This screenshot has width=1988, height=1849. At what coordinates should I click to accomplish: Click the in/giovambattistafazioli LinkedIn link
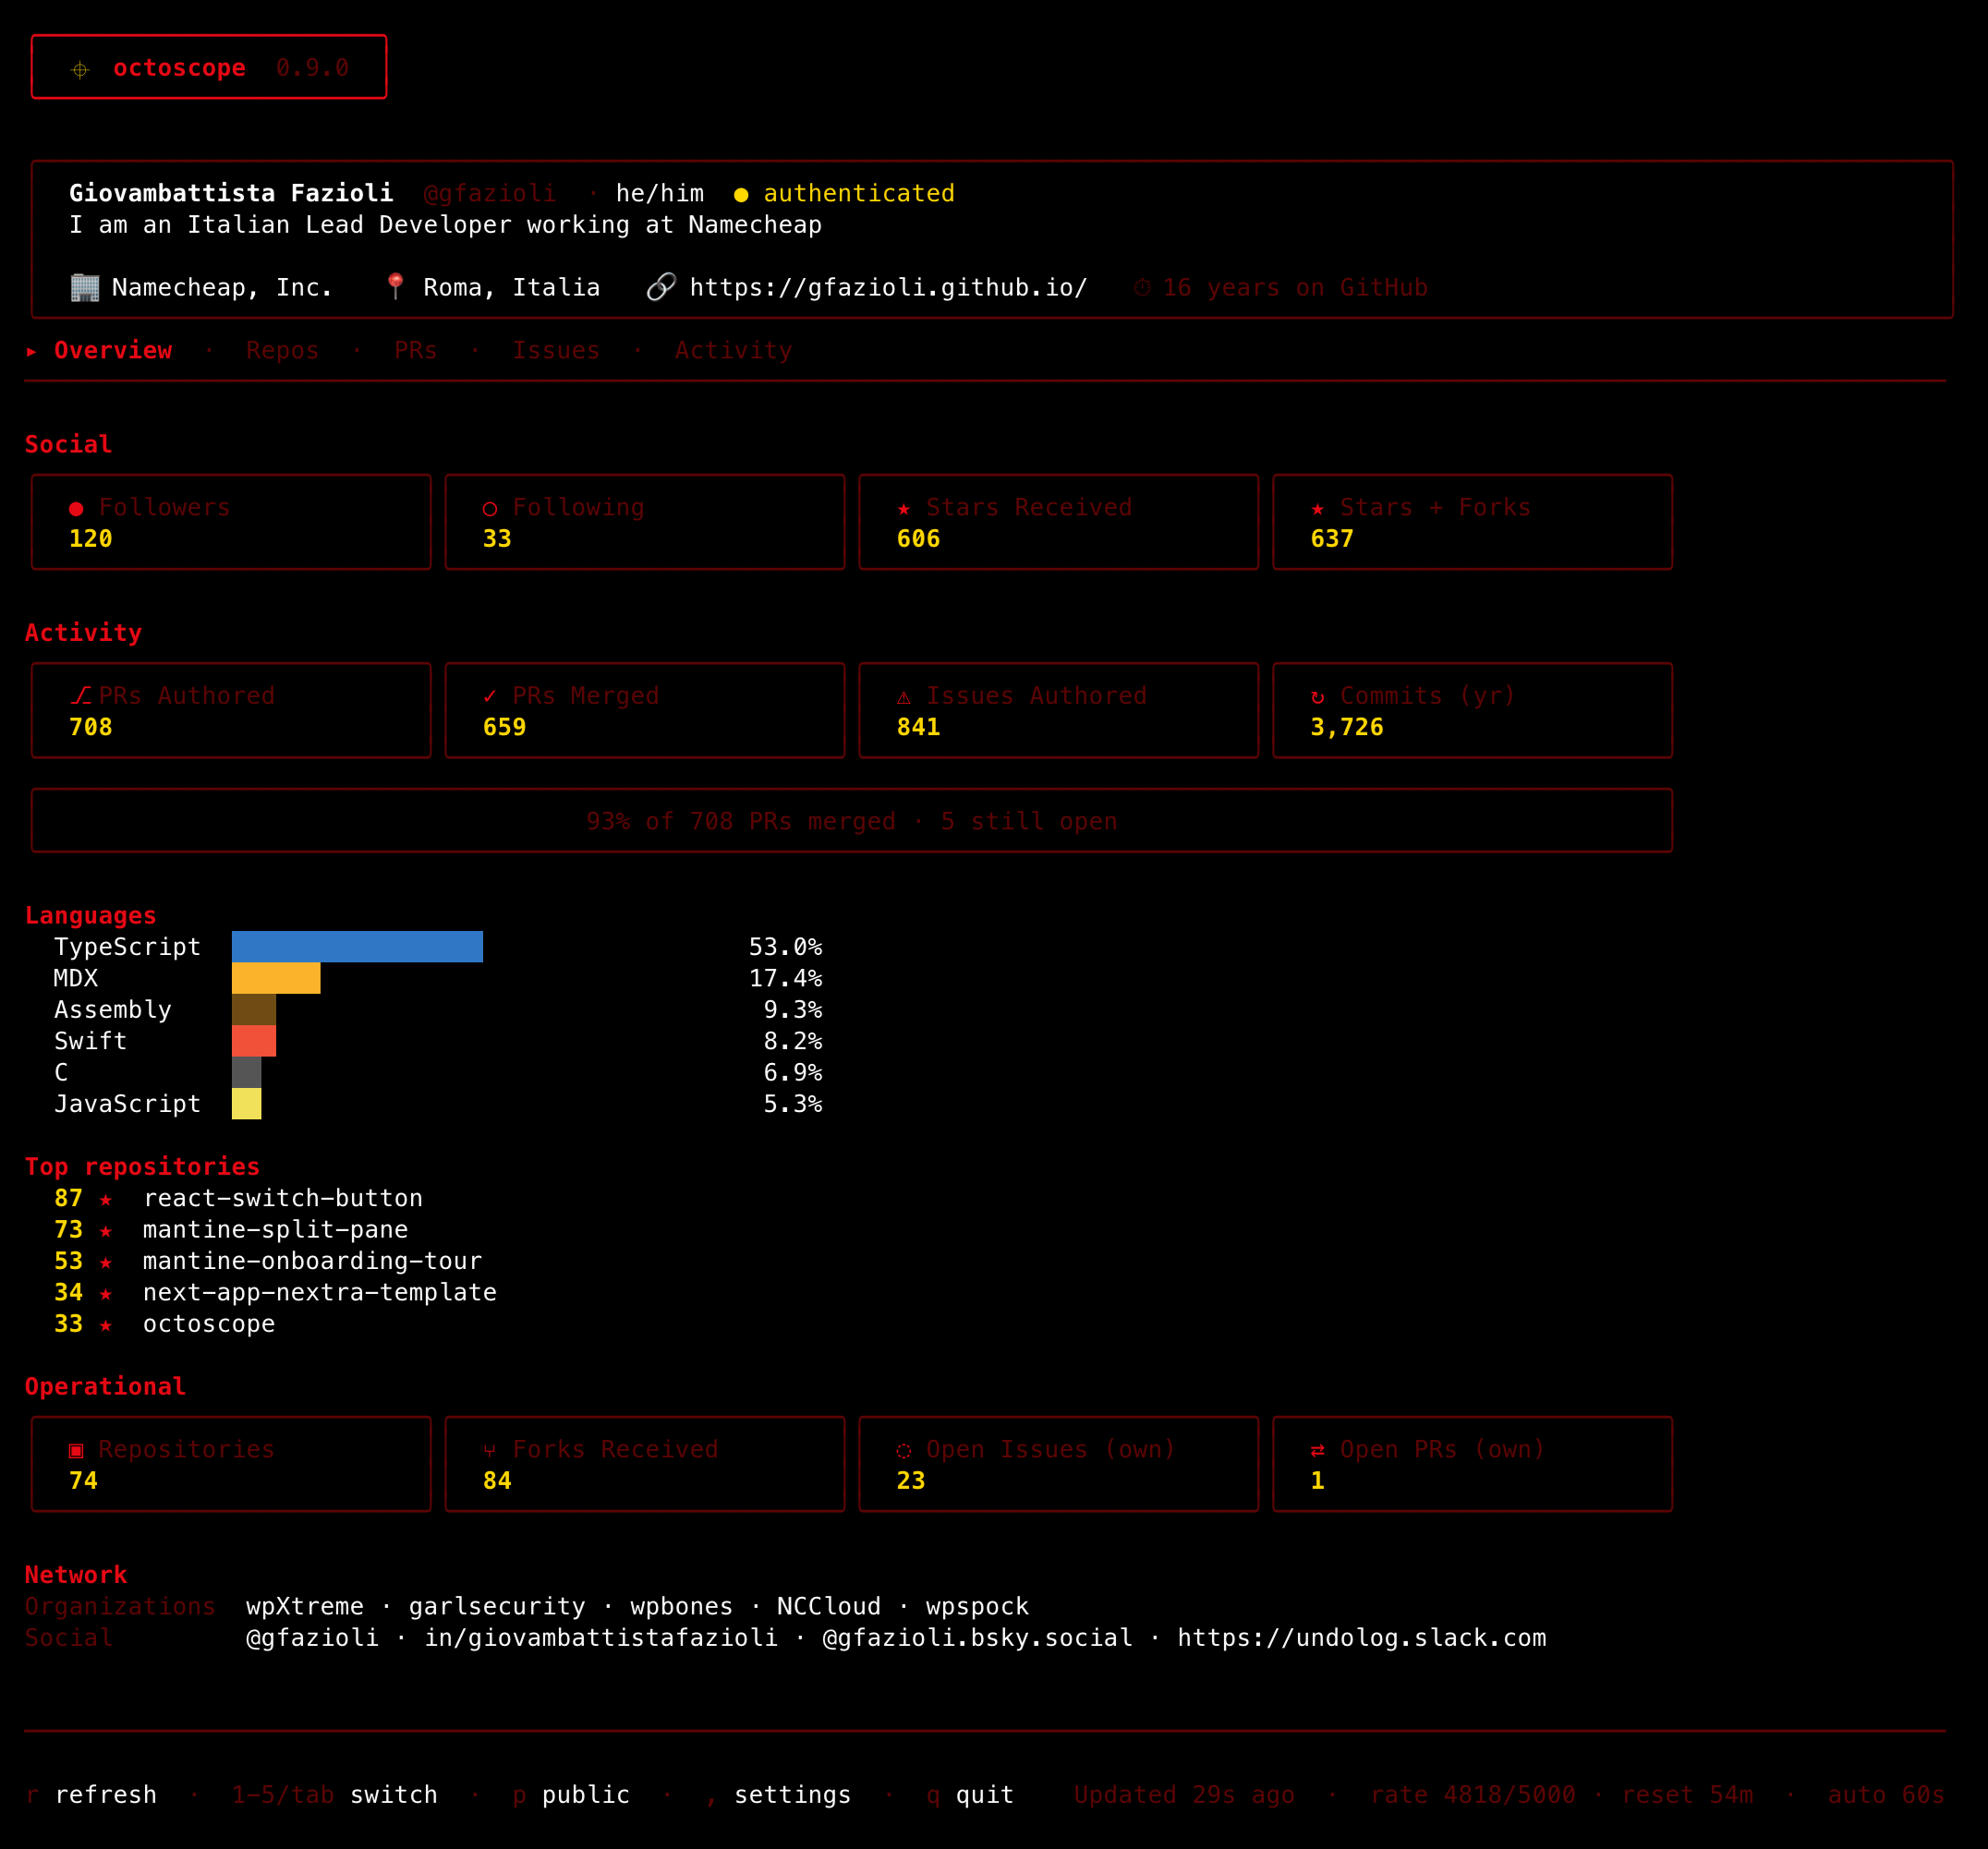601,1637
